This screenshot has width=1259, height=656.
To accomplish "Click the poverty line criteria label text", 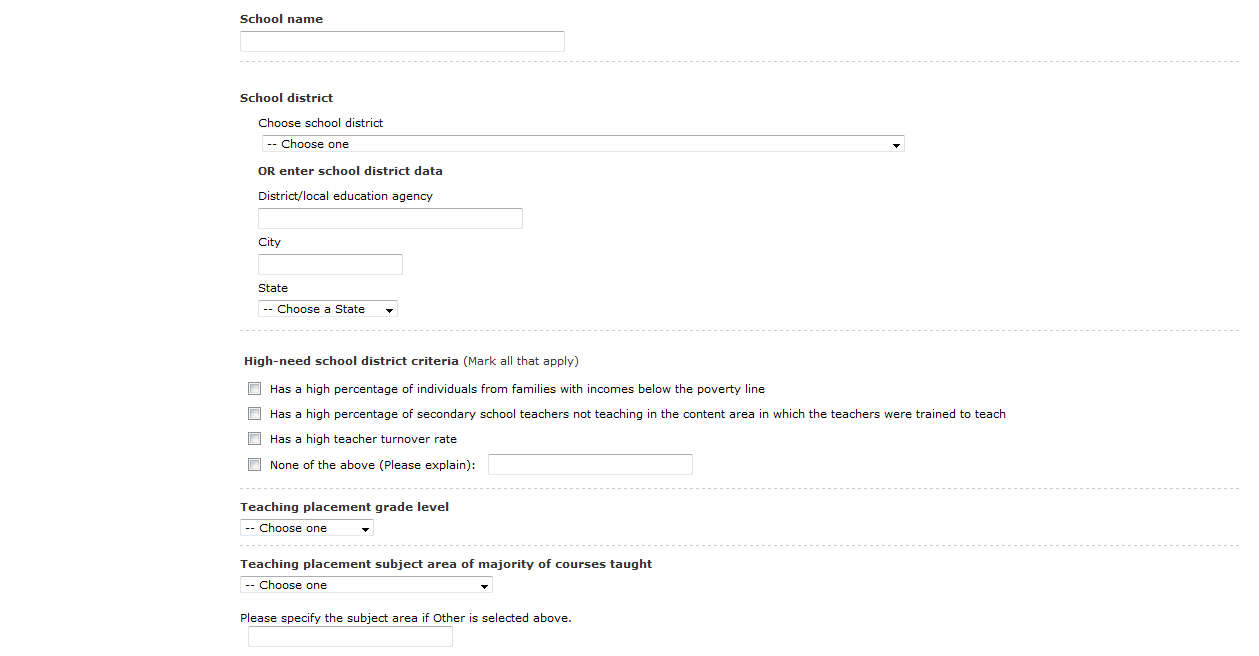I will (517, 389).
